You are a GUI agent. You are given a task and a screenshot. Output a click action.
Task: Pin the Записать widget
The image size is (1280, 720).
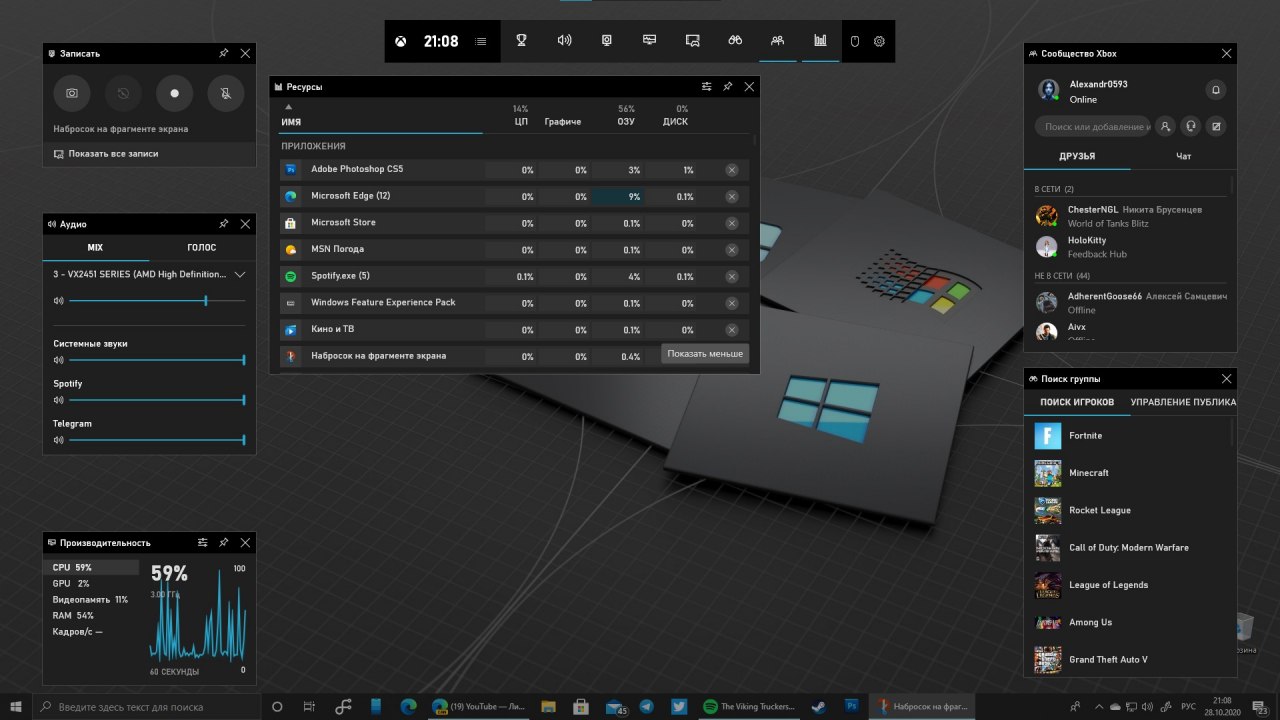[224, 53]
